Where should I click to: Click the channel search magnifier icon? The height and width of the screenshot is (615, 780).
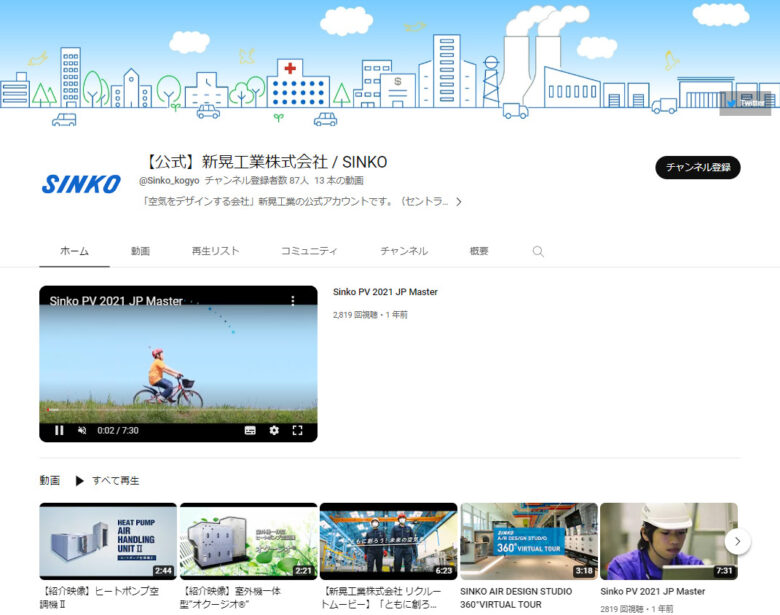click(538, 251)
